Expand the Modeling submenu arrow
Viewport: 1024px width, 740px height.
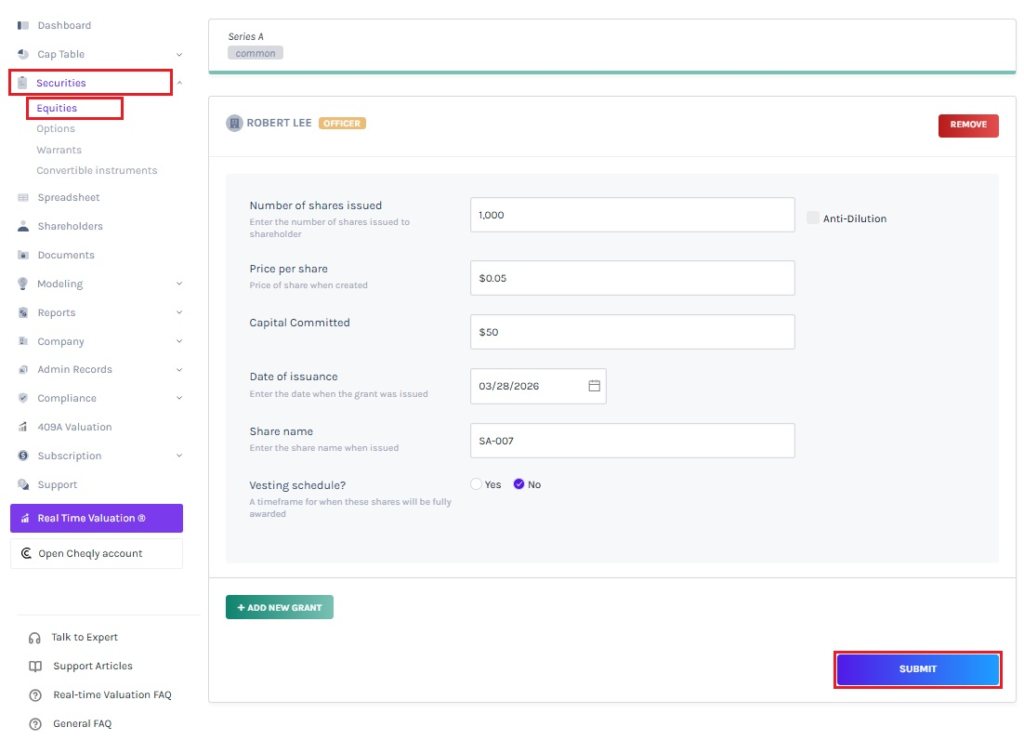179,284
